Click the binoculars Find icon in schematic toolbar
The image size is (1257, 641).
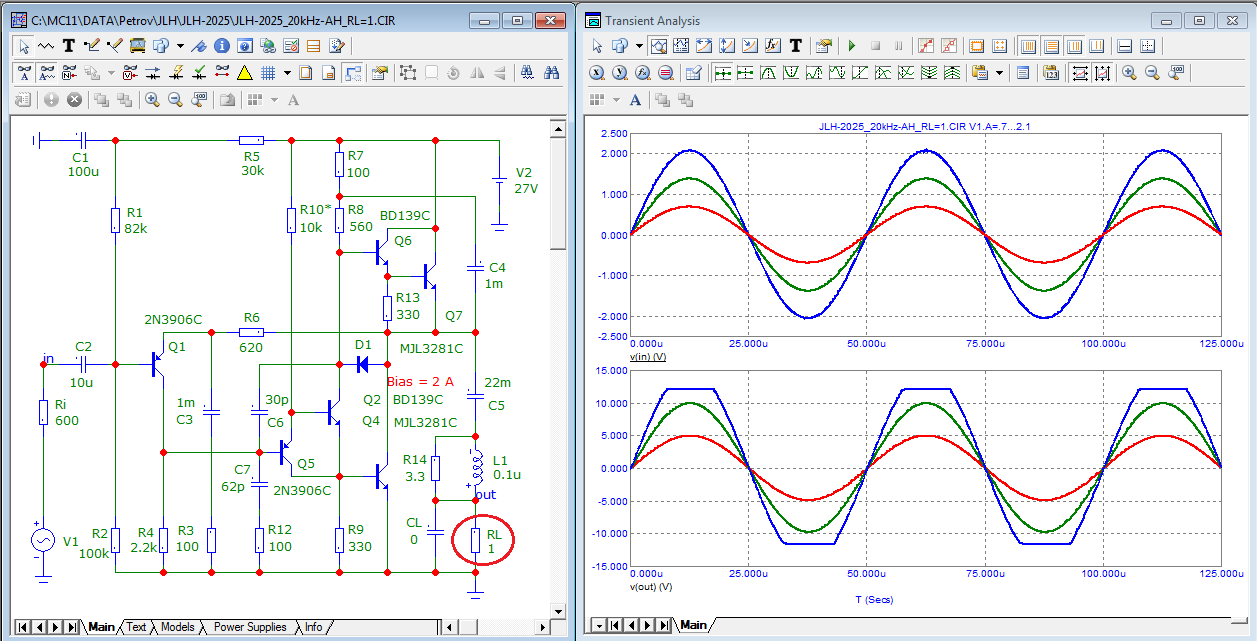(550, 72)
